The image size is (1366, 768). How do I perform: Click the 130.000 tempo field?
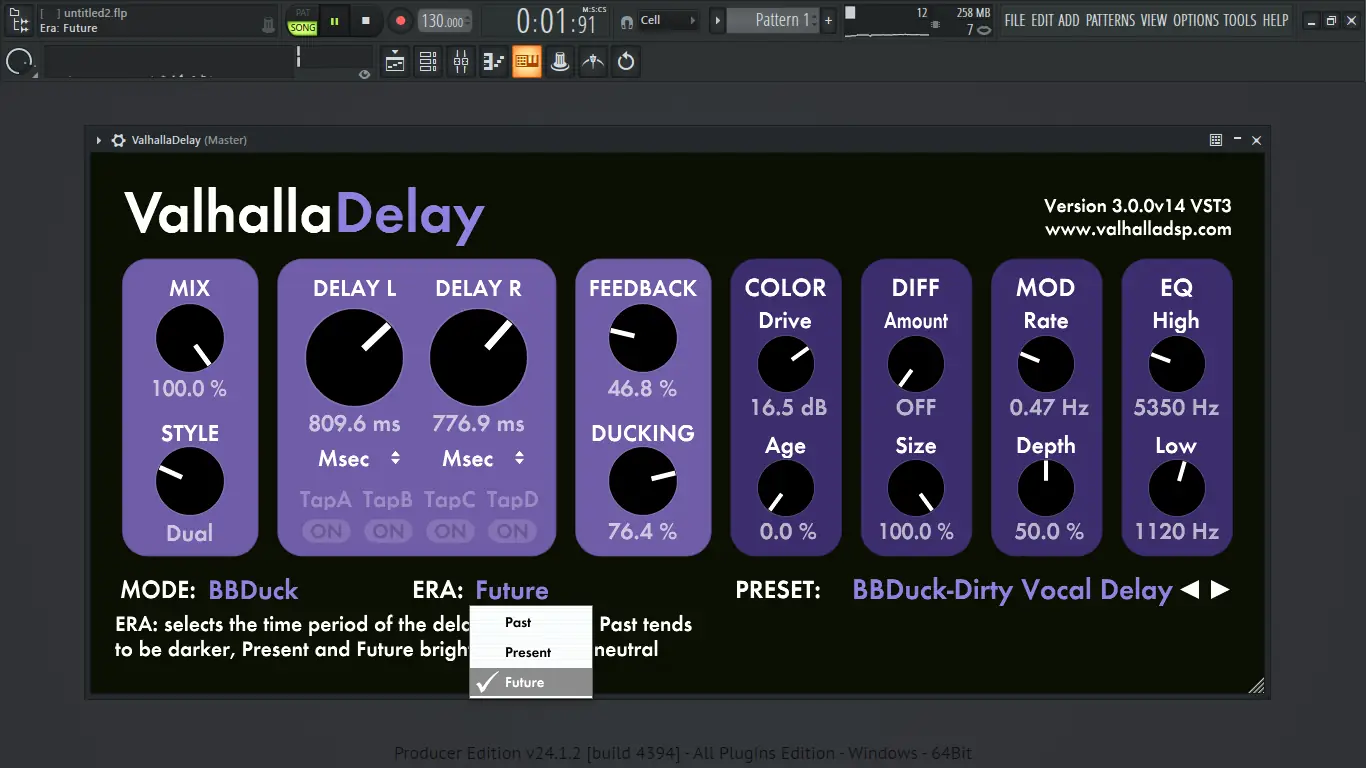pyautogui.click(x=443, y=21)
